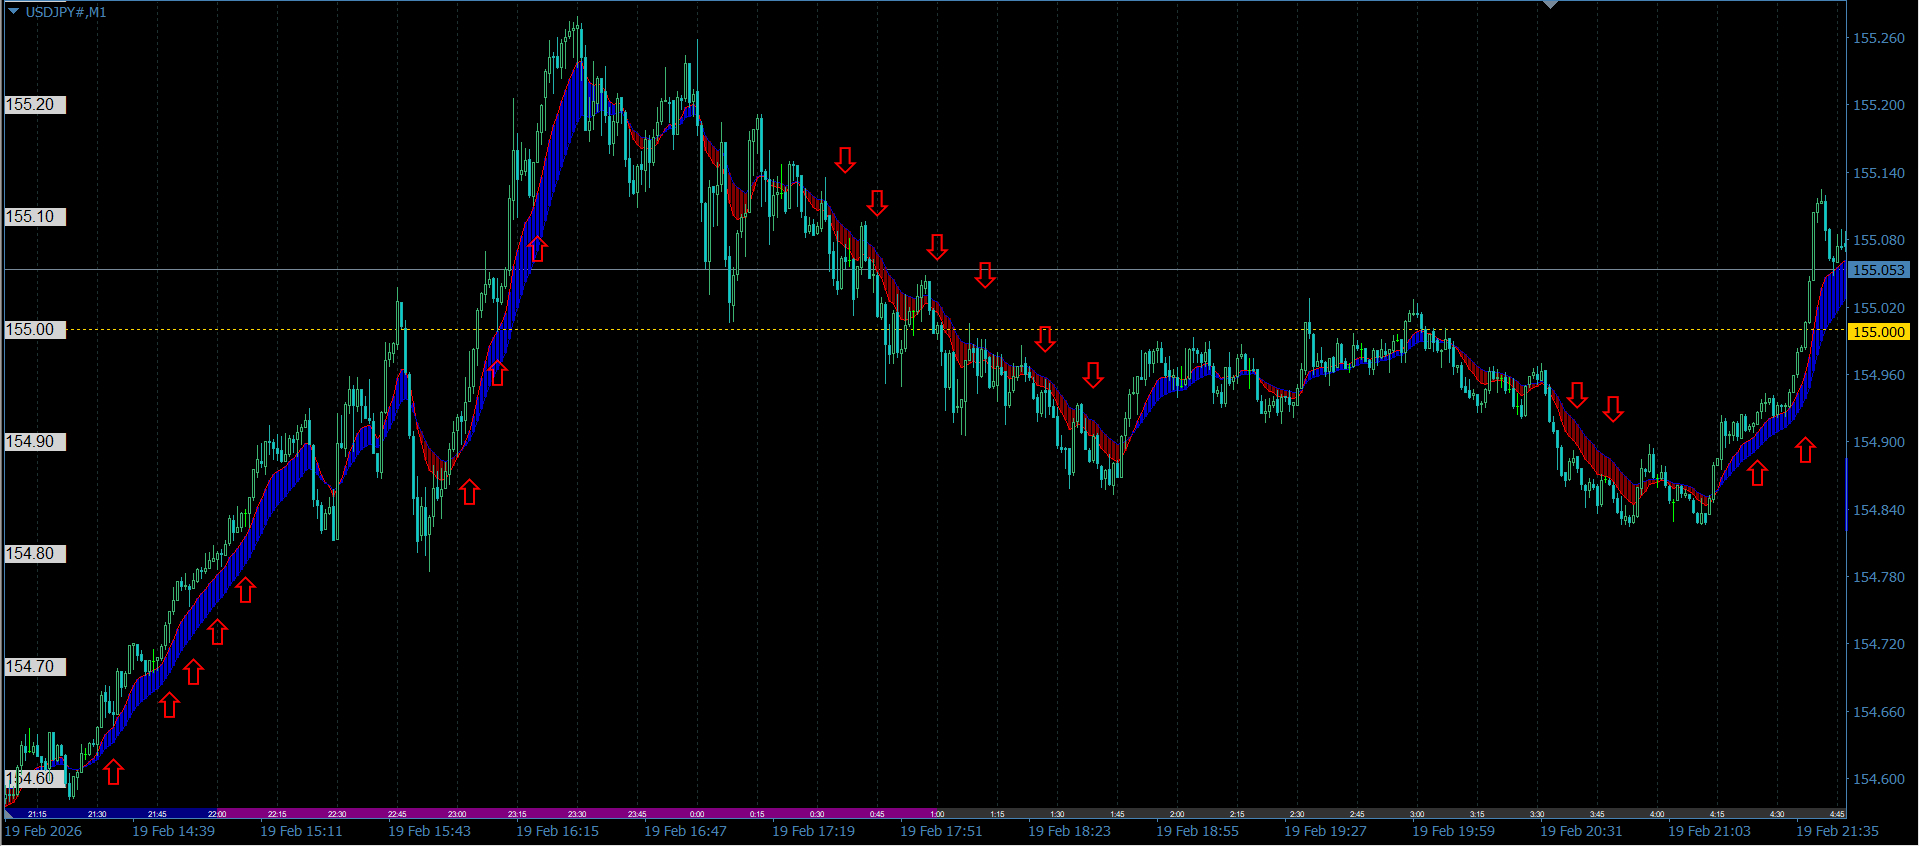Click the 155.10 price label on the left
Image resolution: width=1920 pixels, height=846 pixels.
pos(35,217)
